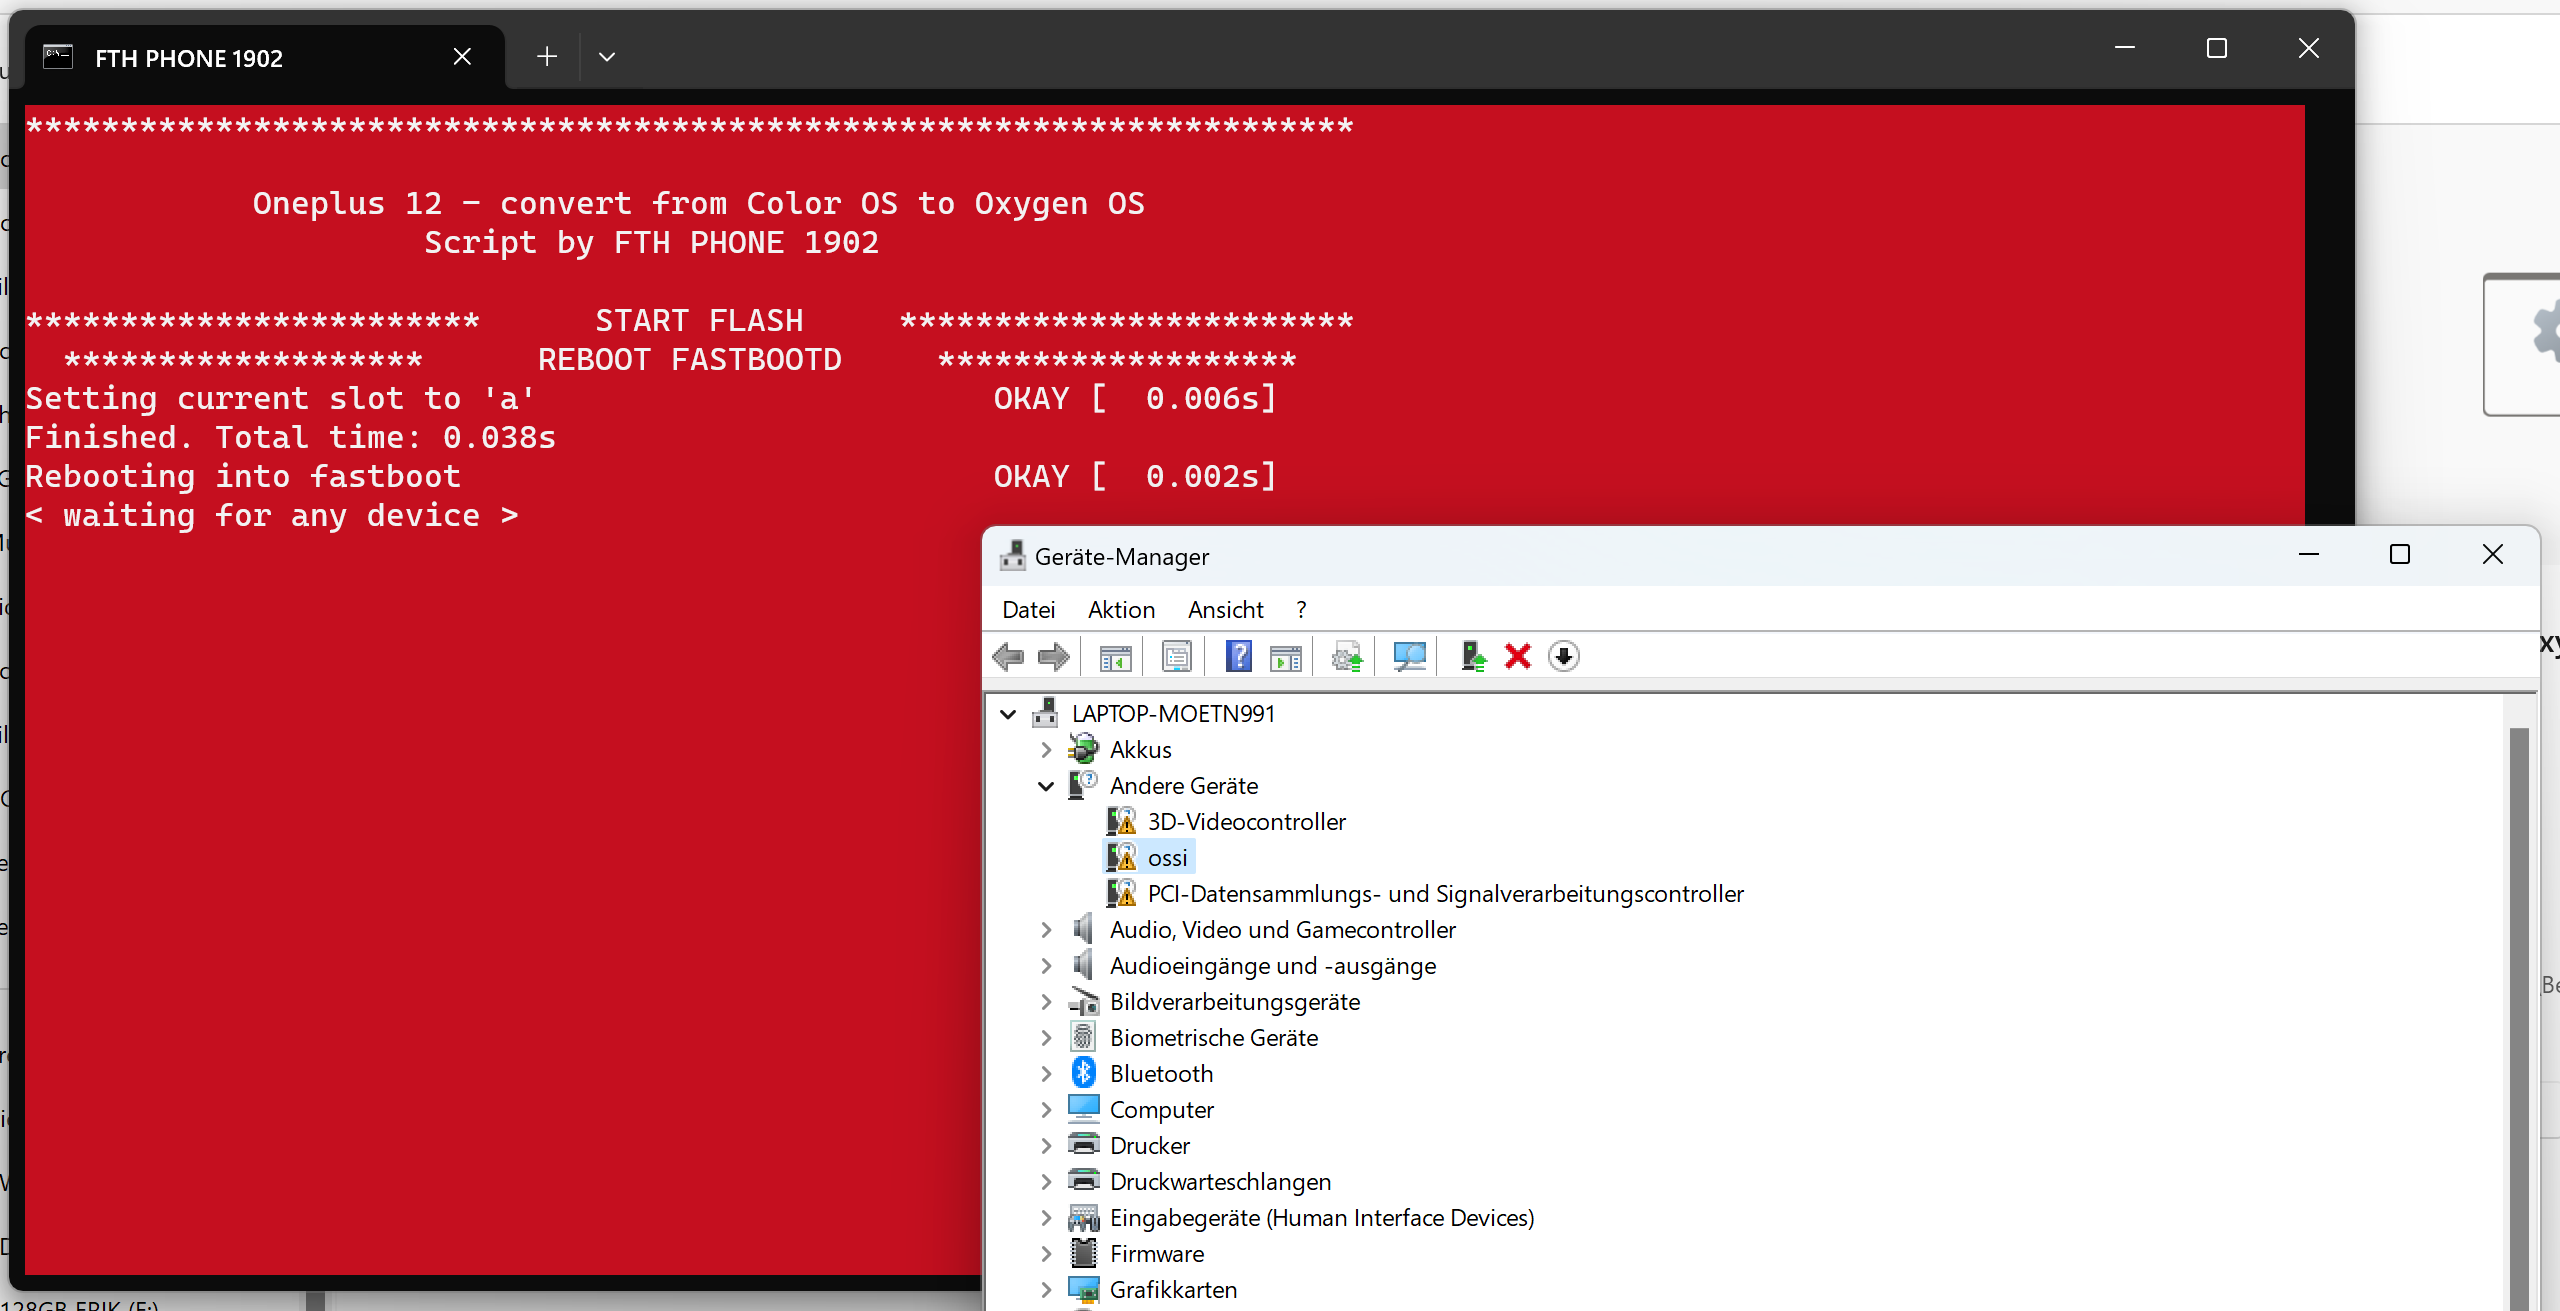Click warning icon beside 3D-Videocontroller
This screenshot has height=1311, width=2560.
1122,821
